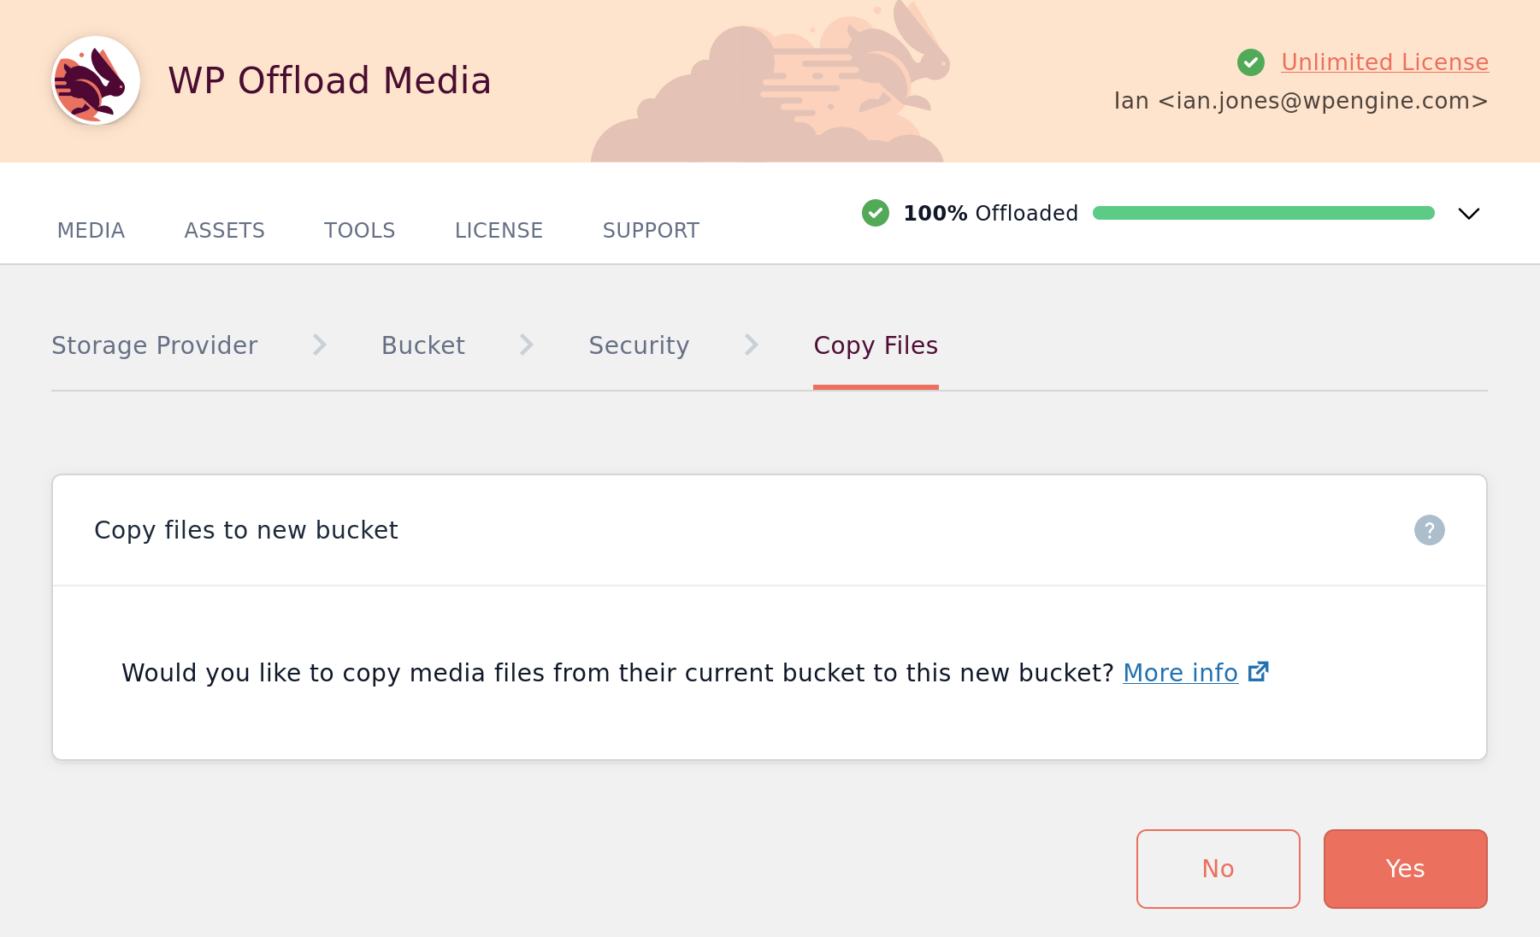Open the License tab
This screenshot has width=1540, height=937.
pyautogui.click(x=498, y=230)
